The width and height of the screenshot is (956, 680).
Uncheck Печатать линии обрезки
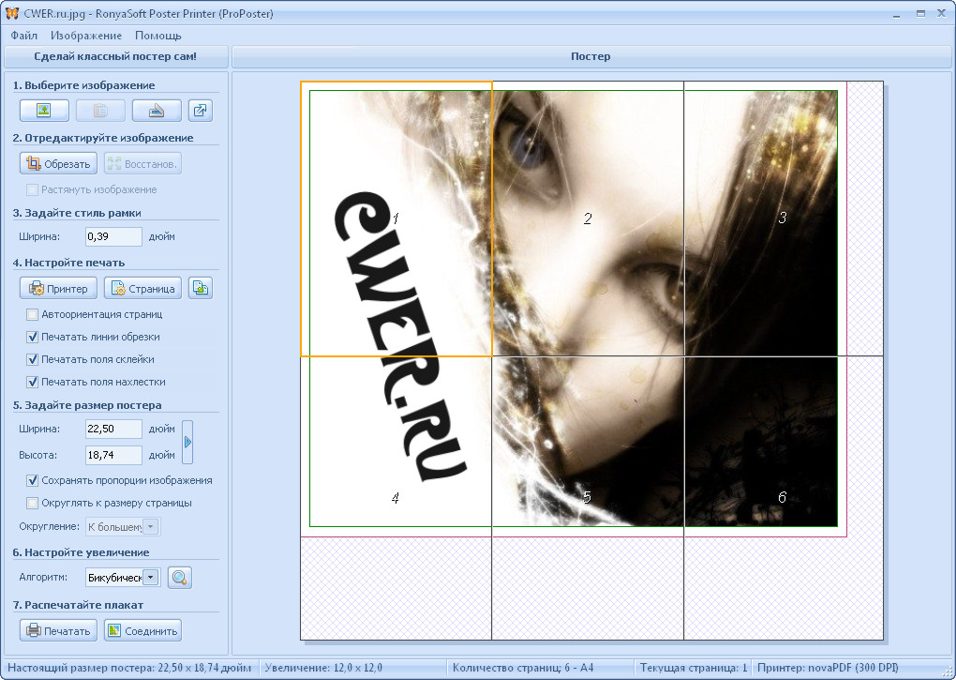33,337
